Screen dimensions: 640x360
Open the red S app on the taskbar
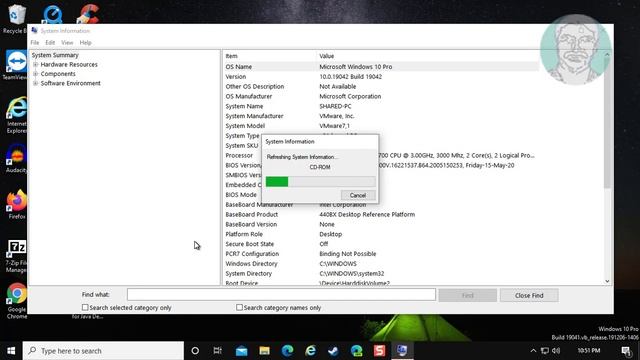(x=380, y=351)
